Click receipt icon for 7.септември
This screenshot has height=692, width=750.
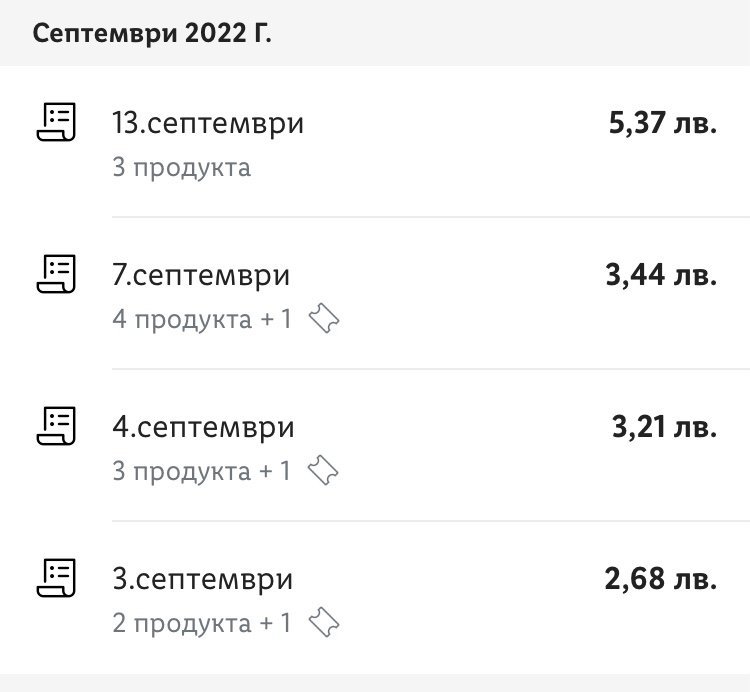coord(56,275)
